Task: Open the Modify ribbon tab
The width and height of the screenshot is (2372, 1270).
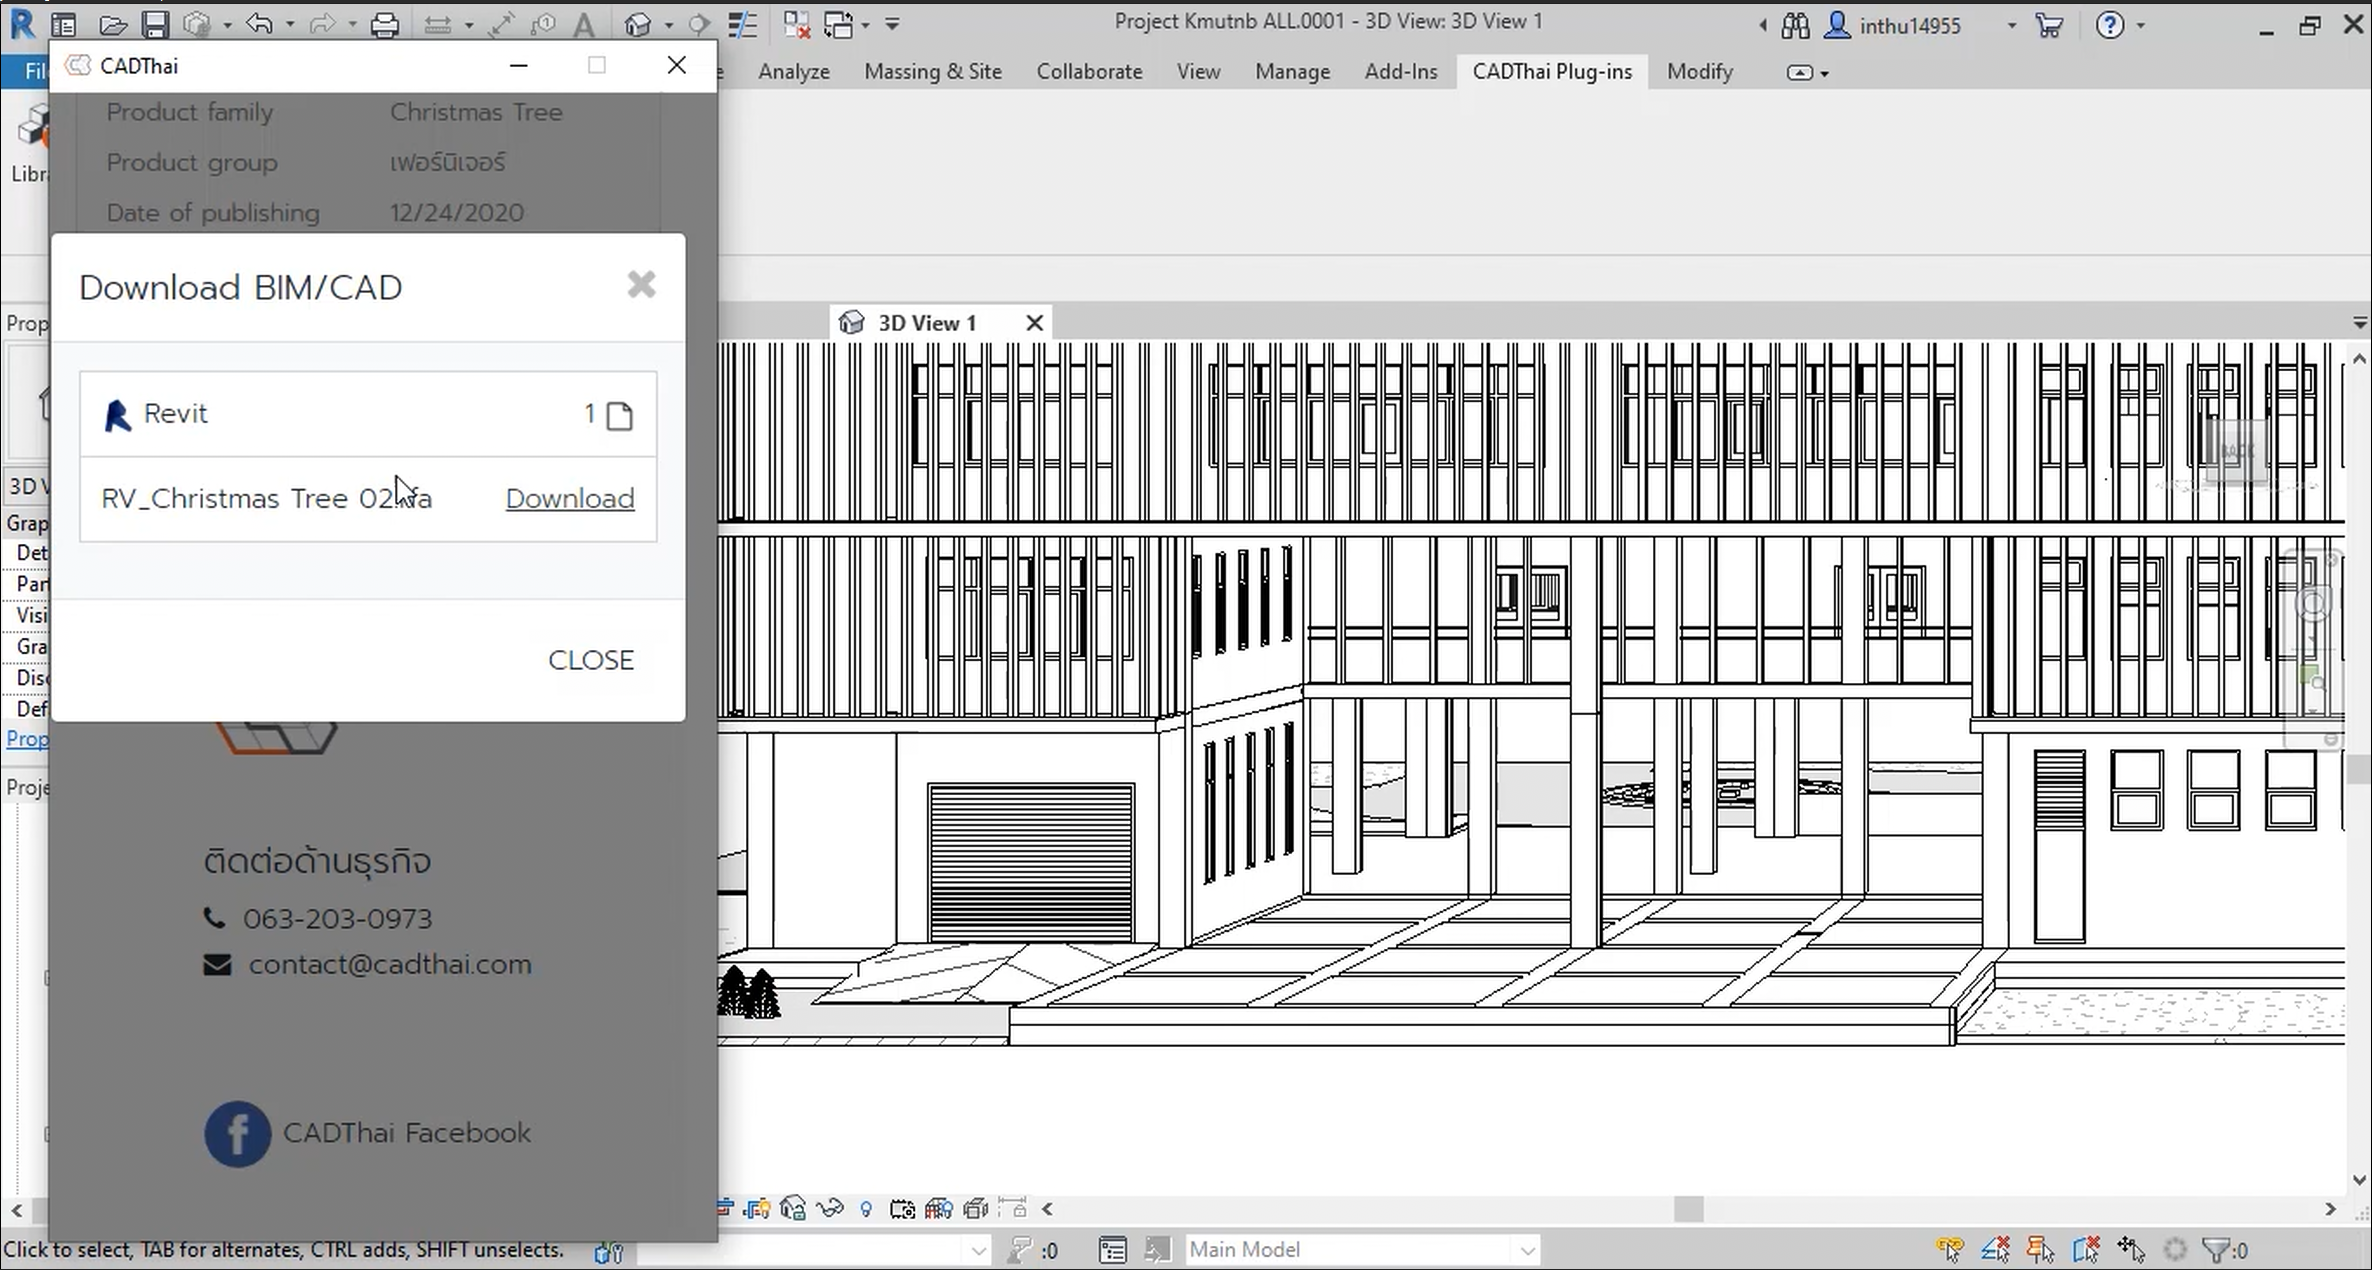Action: click(x=1699, y=72)
